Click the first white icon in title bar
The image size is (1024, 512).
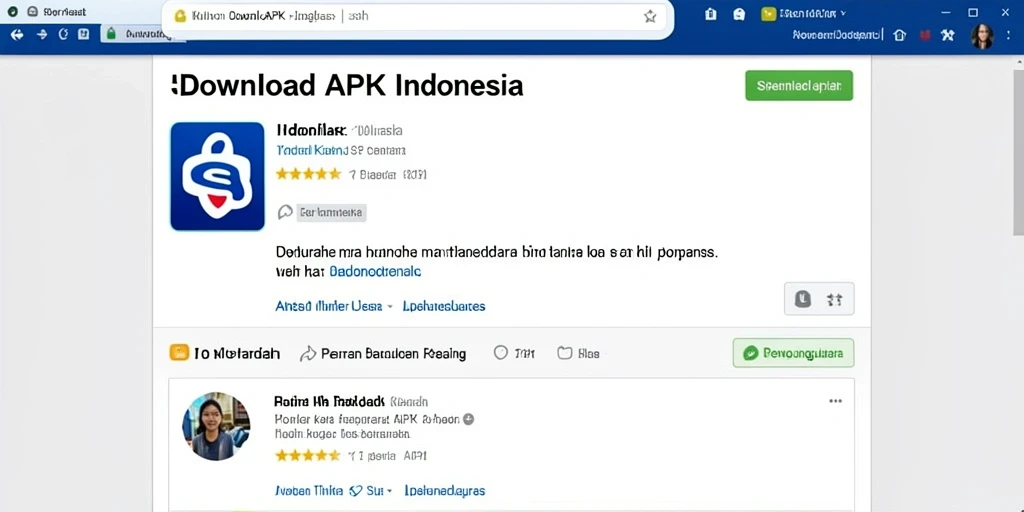(711, 14)
